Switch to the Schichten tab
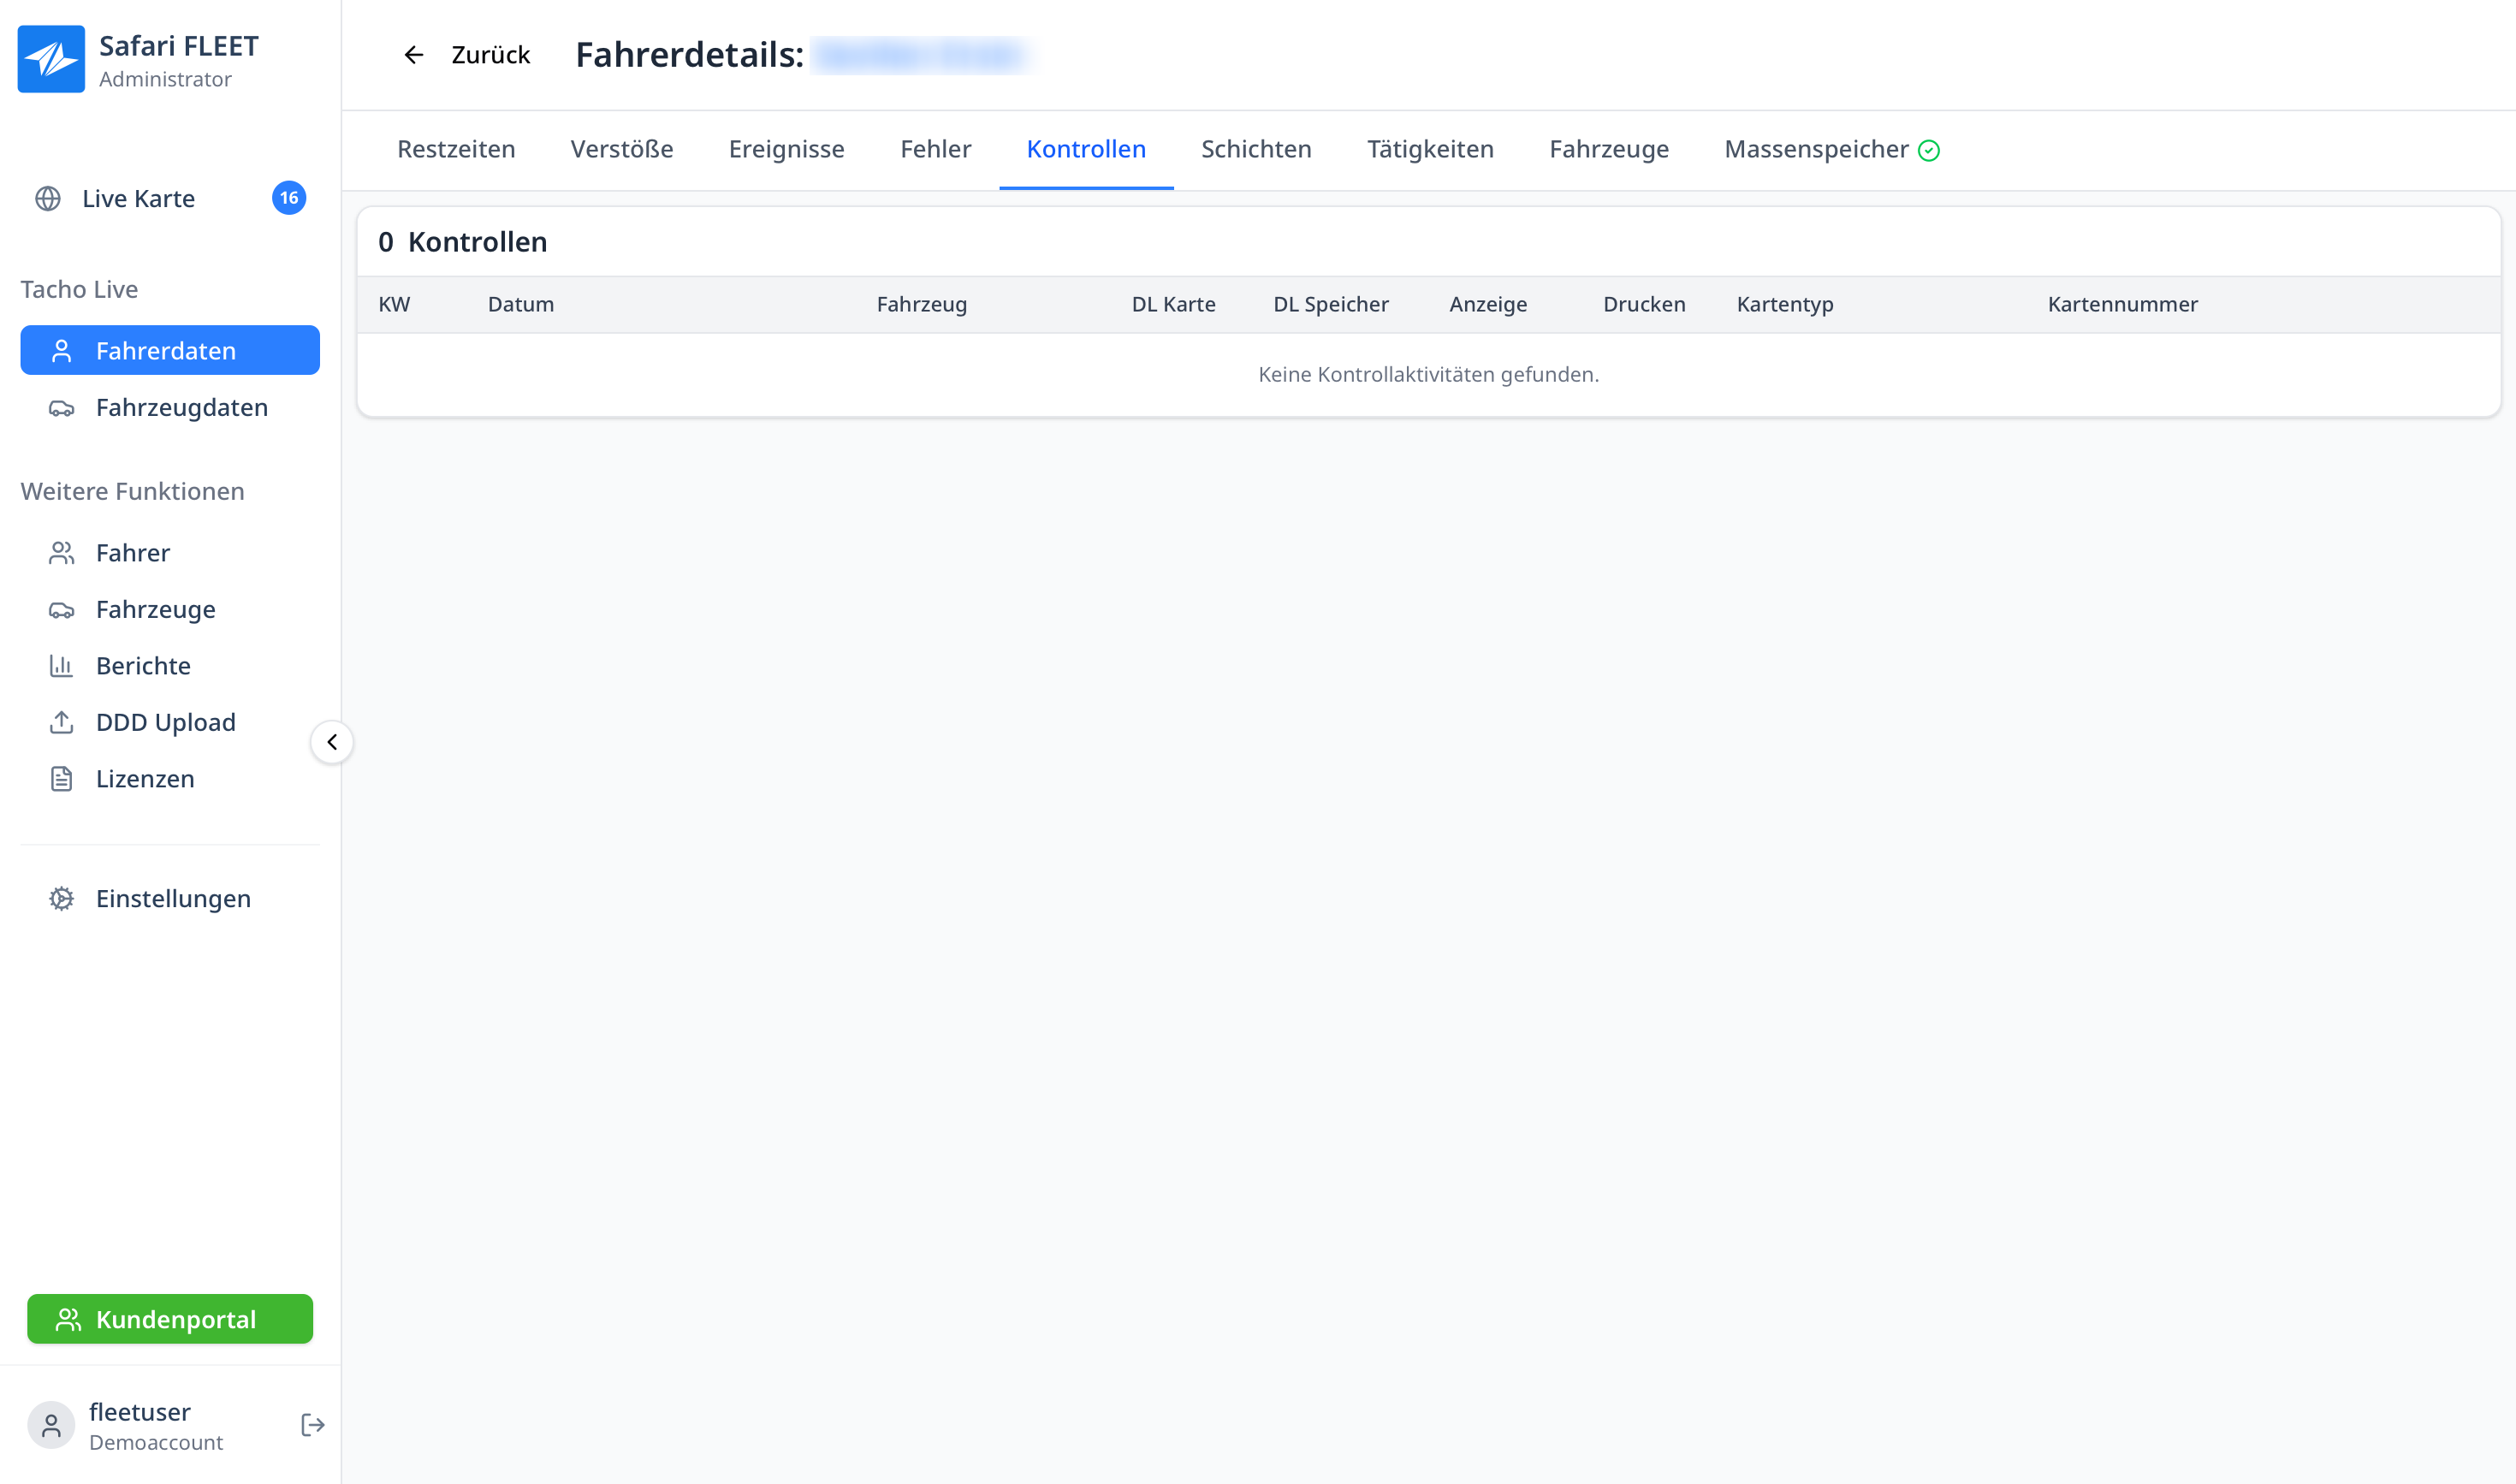The height and width of the screenshot is (1484, 2516). (x=1256, y=149)
